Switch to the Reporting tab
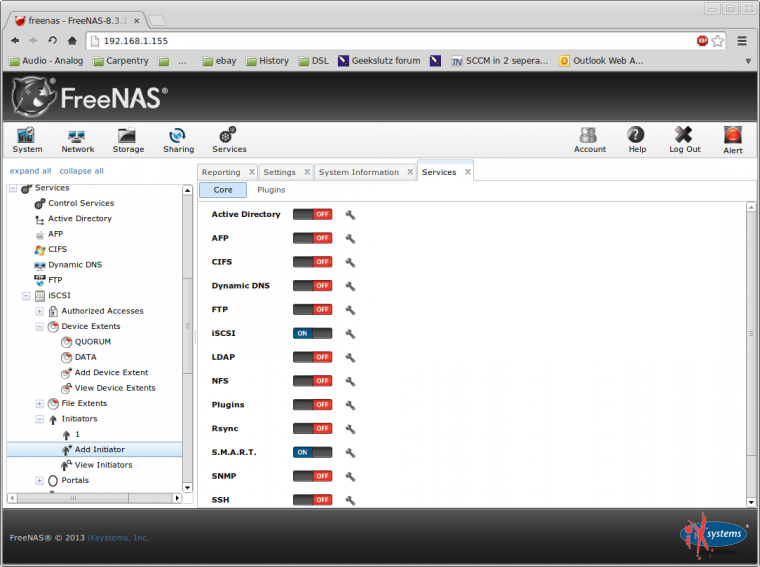Viewport: 760px width, 567px height. pos(221,172)
